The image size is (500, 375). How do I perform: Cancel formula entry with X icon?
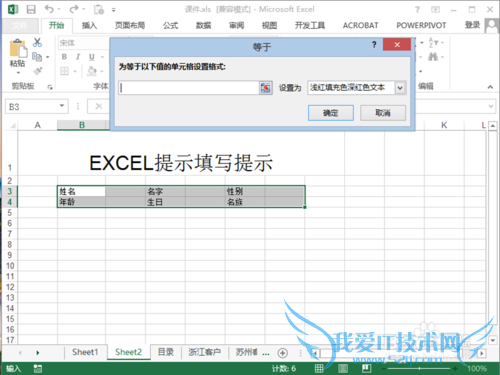pos(99,106)
